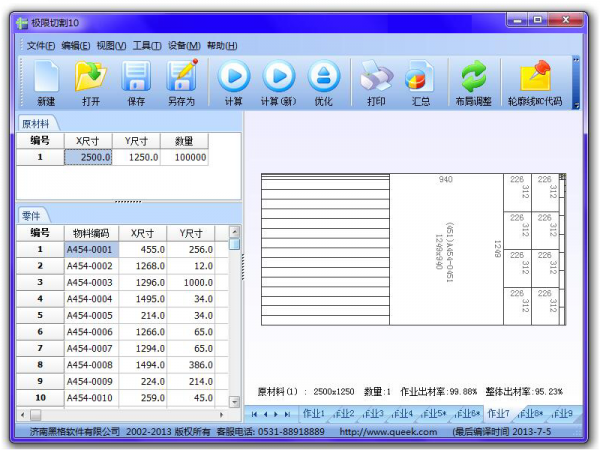Click the X尺寸 cell showing 2500.0

[88, 157]
